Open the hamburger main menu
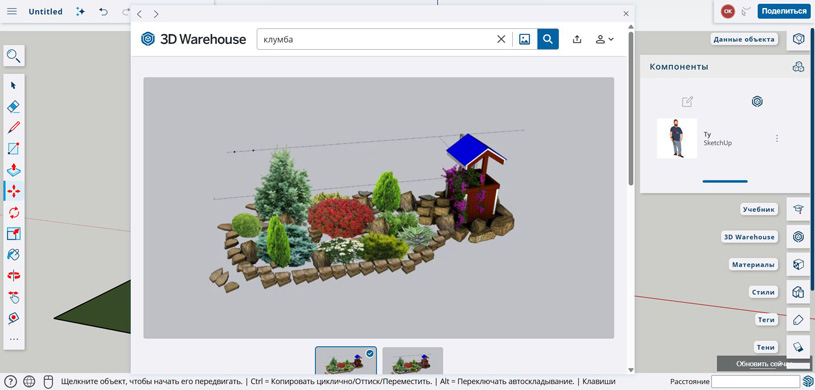This screenshot has width=815, height=390. click(12, 11)
